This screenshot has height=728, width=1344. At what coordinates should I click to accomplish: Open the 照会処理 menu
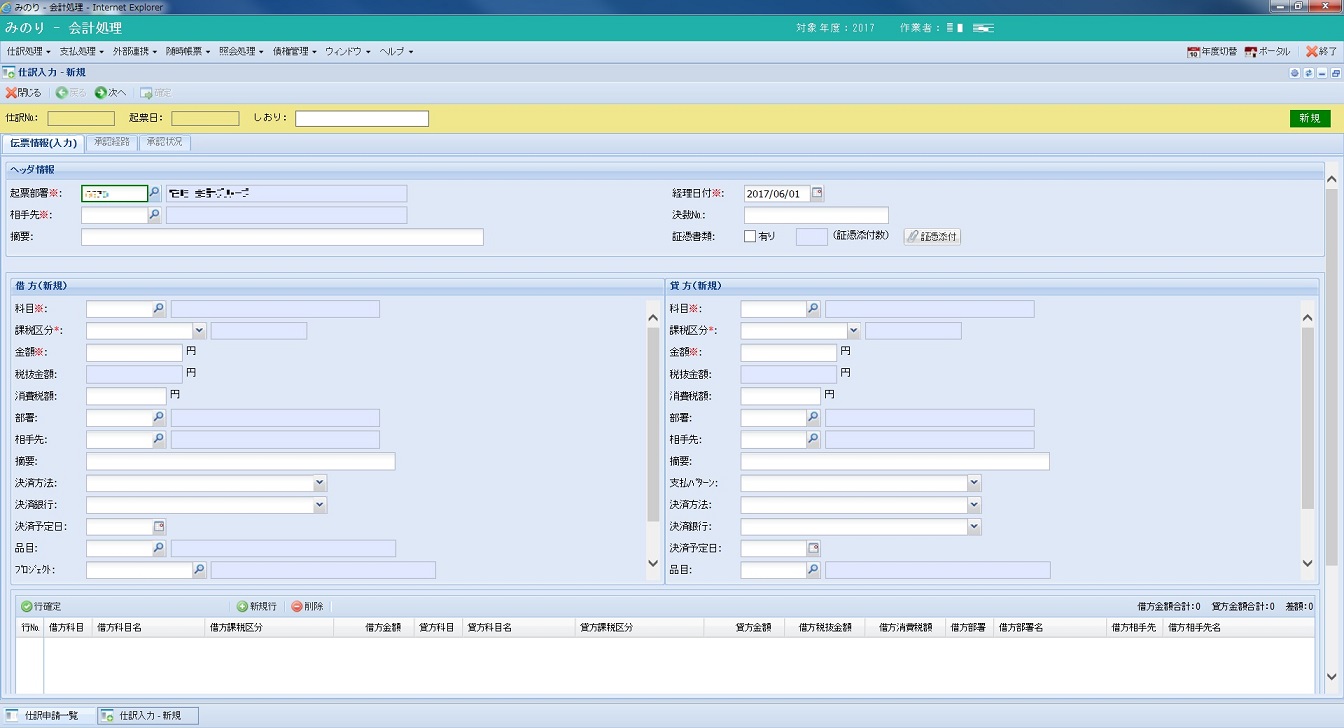coord(241,51)
